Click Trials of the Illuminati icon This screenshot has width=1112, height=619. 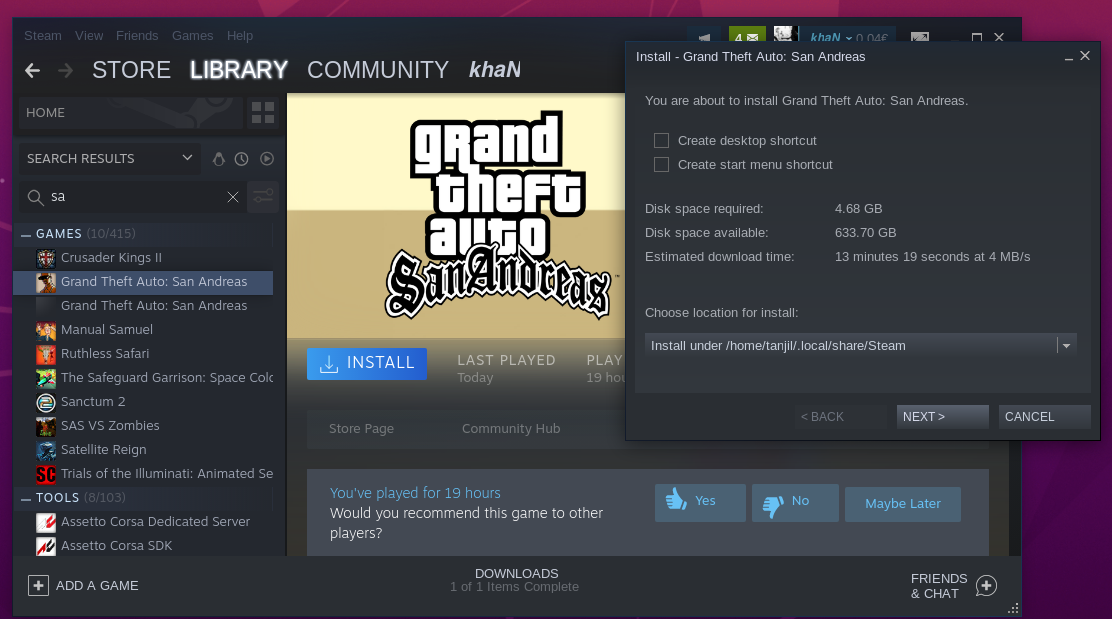click(46, 474)
